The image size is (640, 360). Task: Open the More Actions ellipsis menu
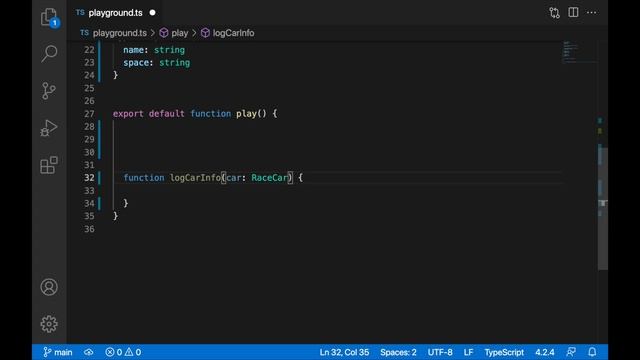pos(591,13)
